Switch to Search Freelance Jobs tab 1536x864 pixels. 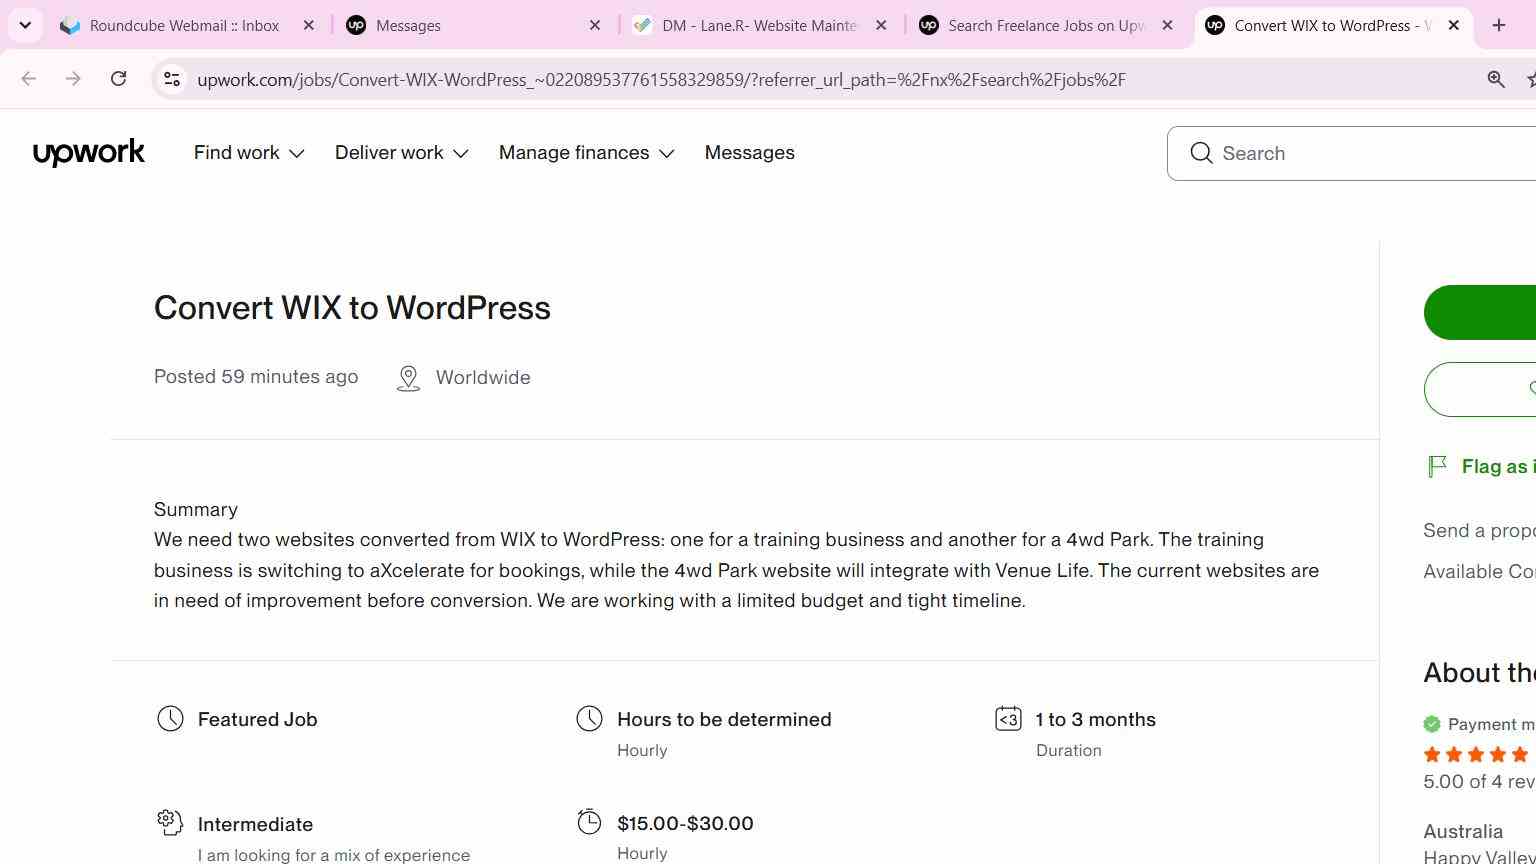click(1047, 26)
